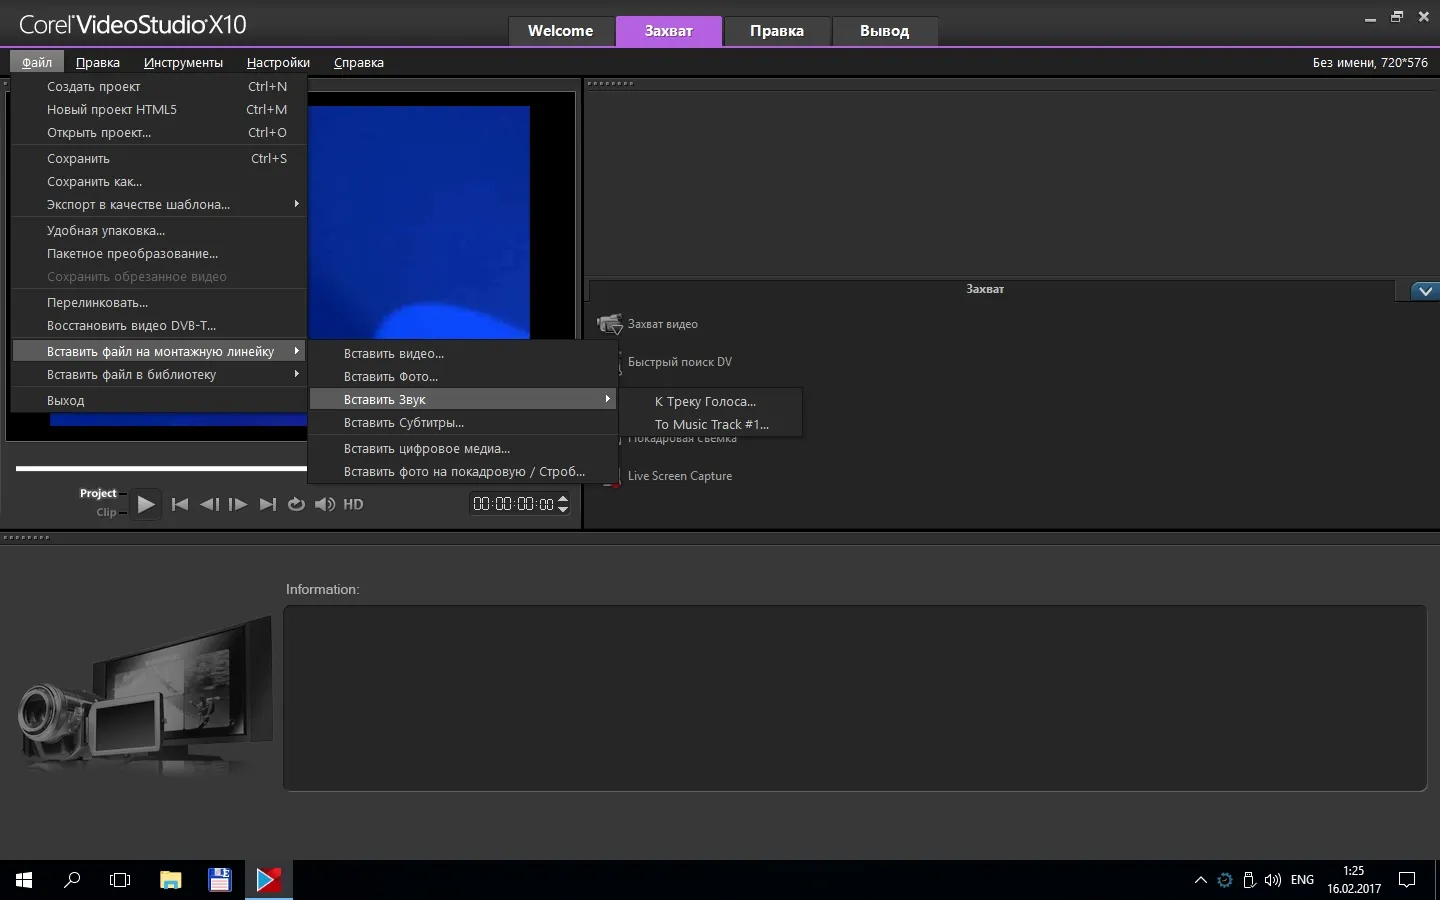Click VideoStudio icon on taskbar
The width and height of the screenshot is (1440, 900).
(x=268, y=880)
